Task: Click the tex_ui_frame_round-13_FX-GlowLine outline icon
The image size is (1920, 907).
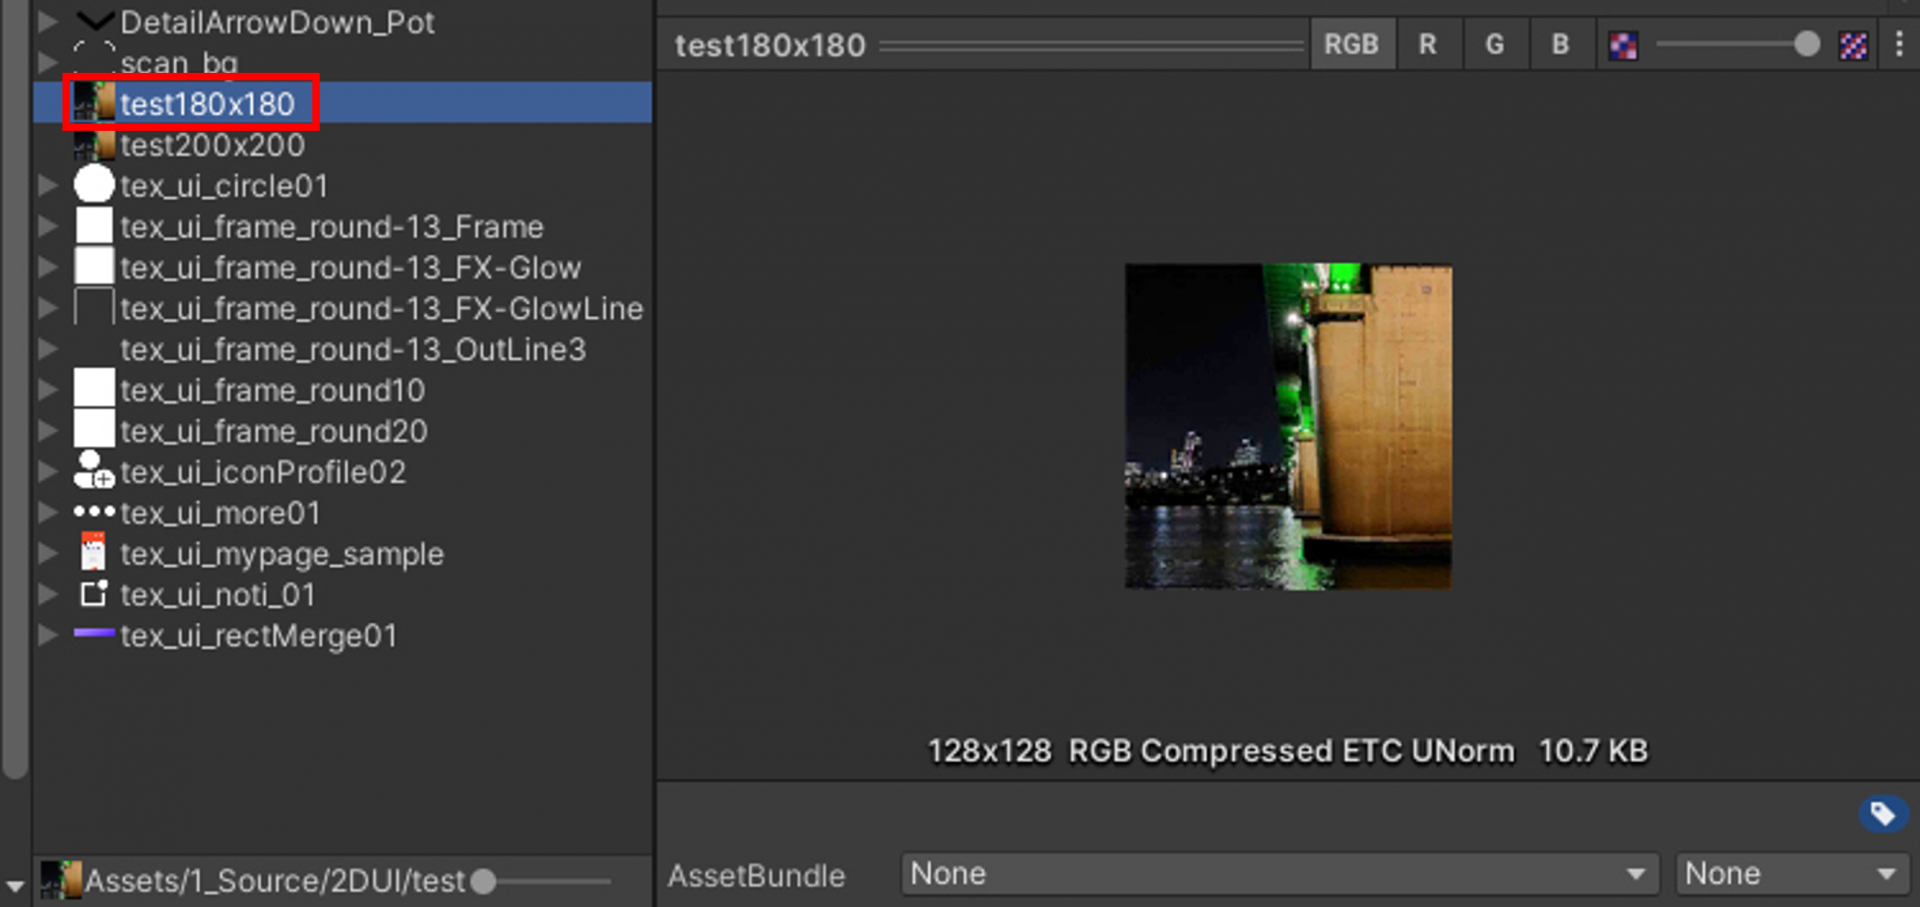Action: tap(94, 308)
